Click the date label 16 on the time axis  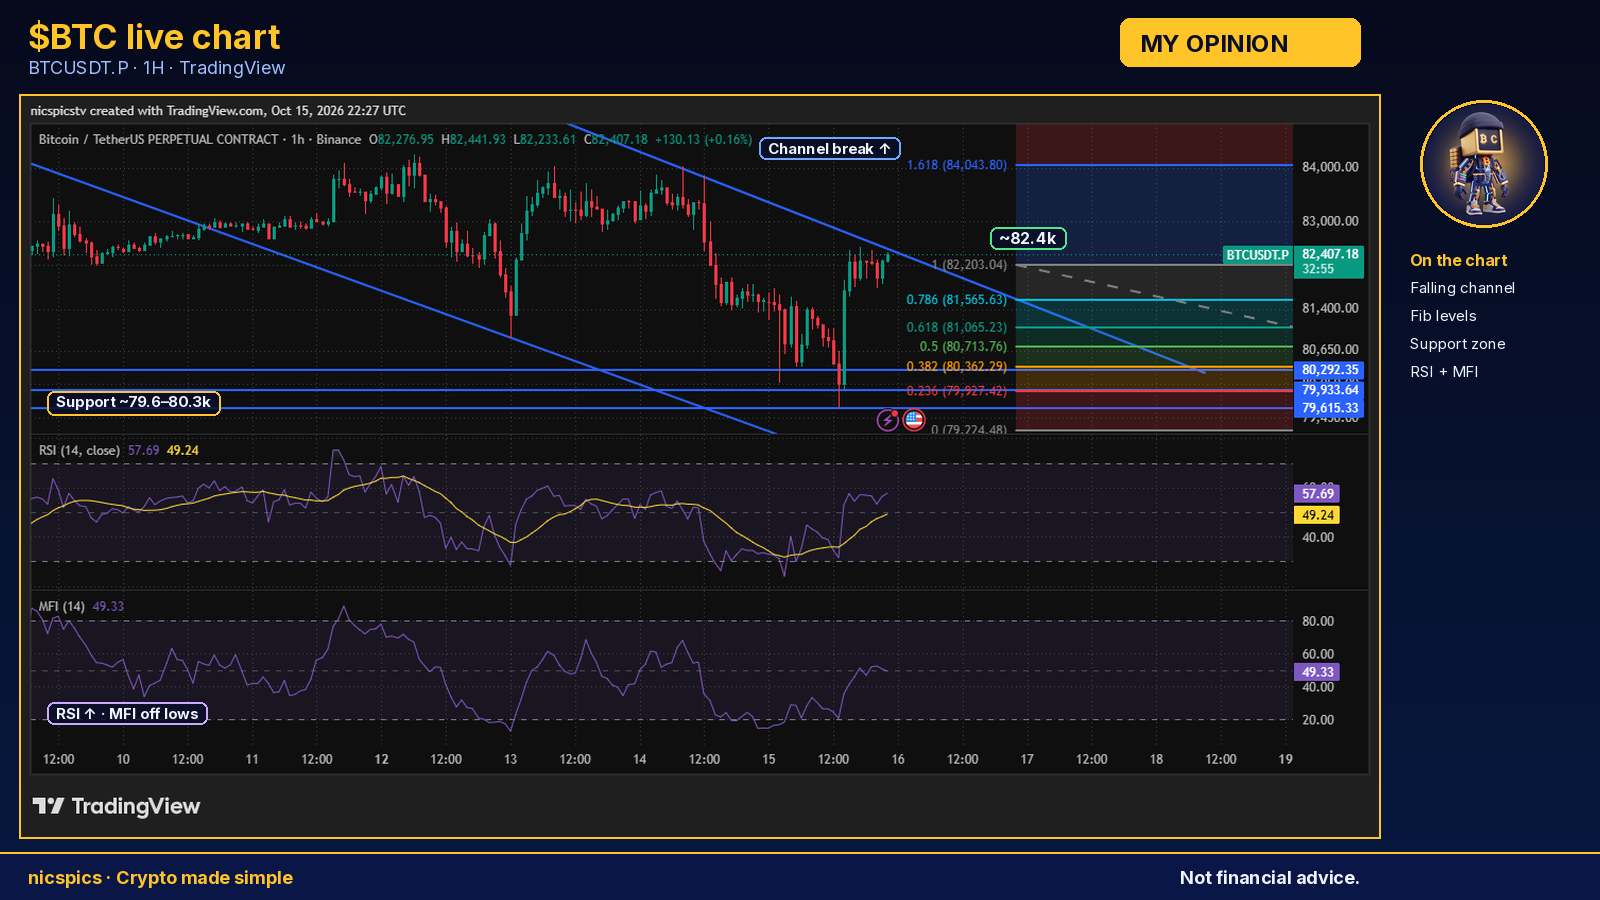[x=898, y=760]
